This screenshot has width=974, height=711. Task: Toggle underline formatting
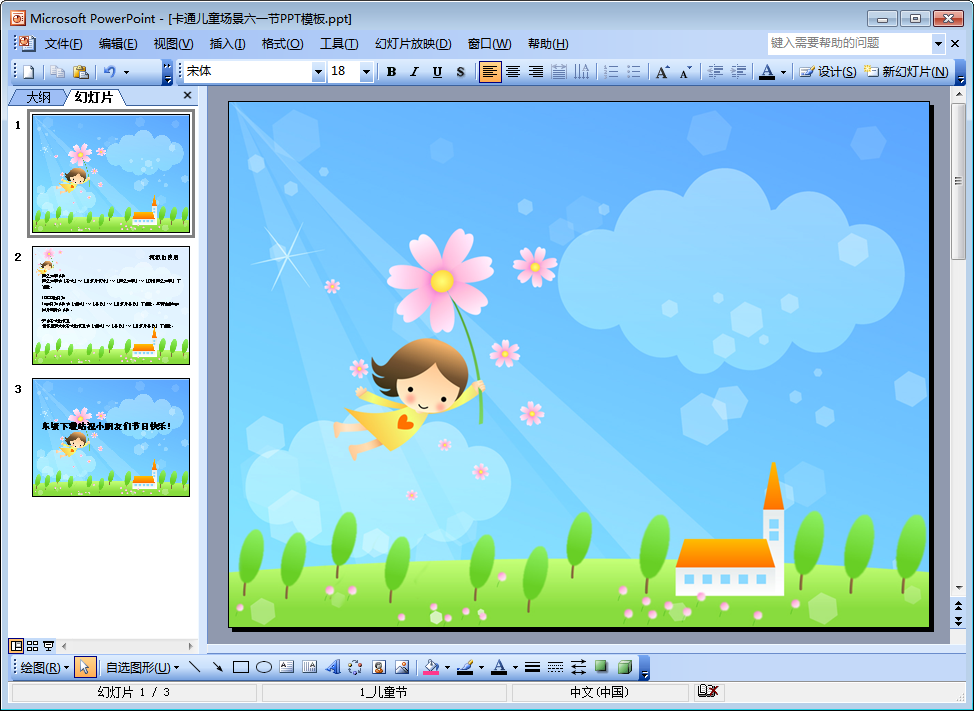coord(437,72)
